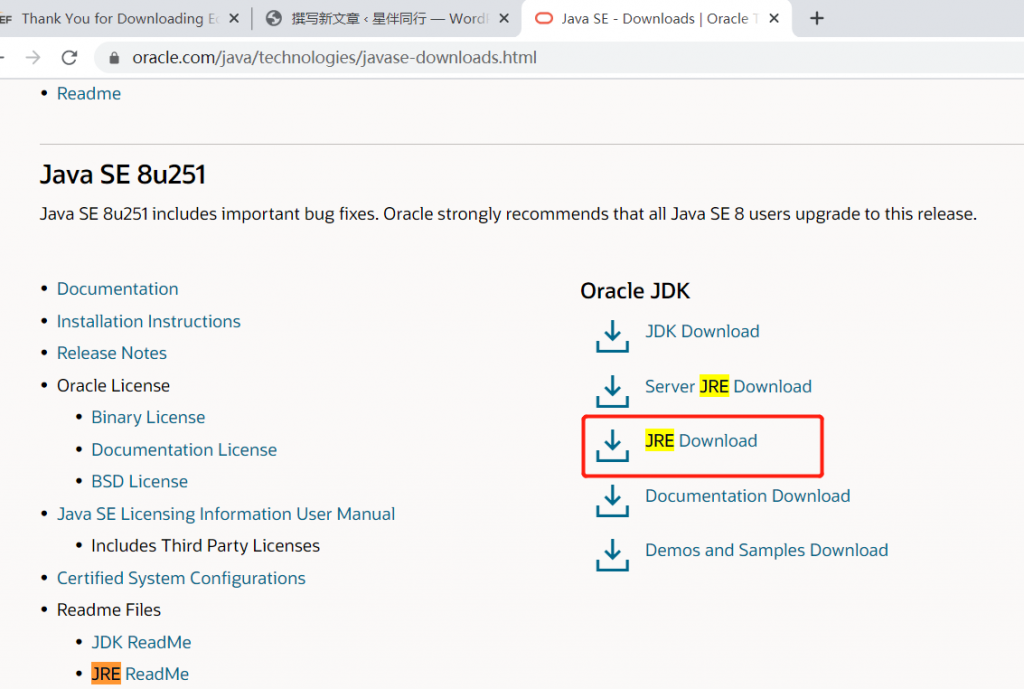
Task: Open Java SE Licensing Information User Manual
Action: pyautogui.click(x=226, y=514)
